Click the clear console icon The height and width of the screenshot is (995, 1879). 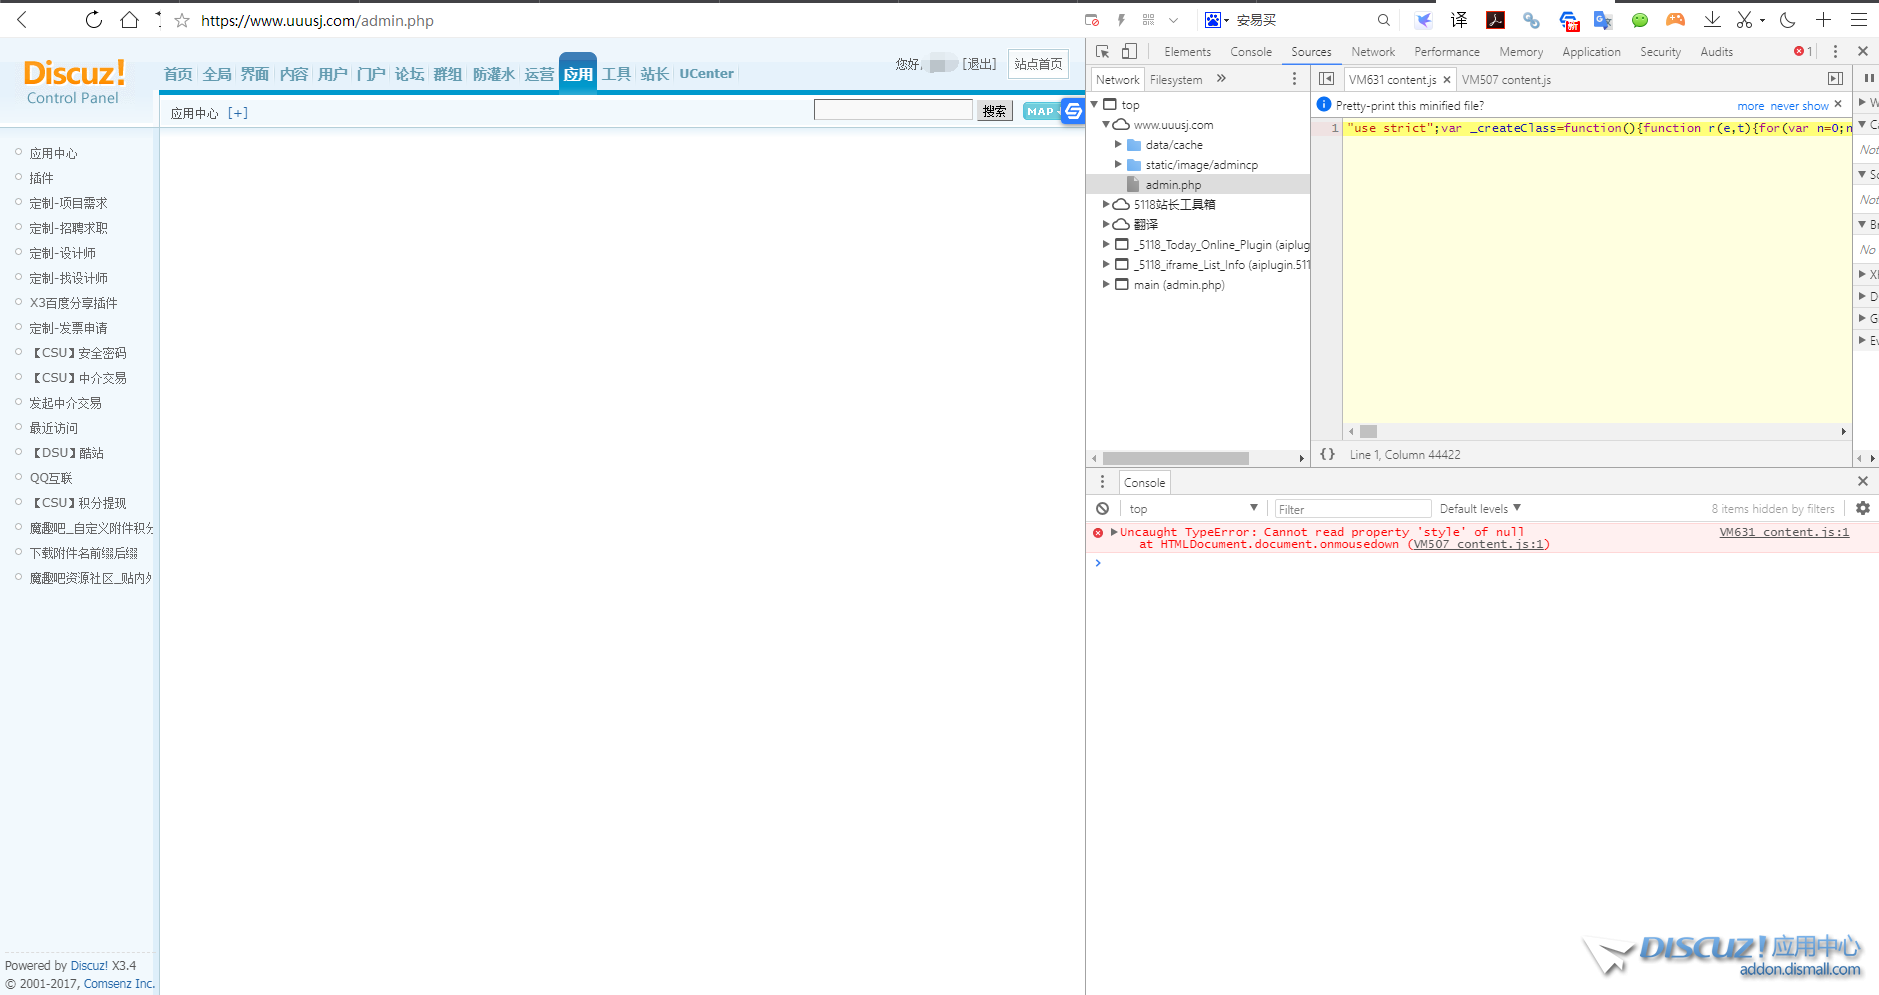point(1102,508)
